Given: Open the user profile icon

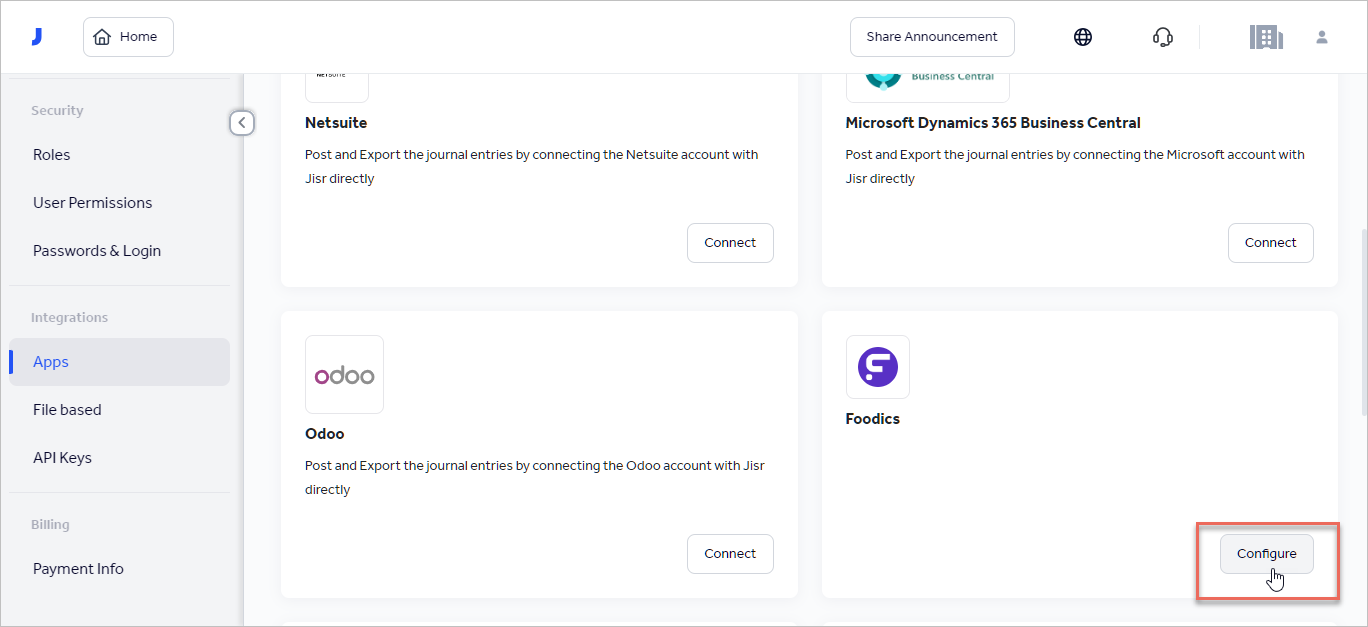Looking at the screenshot, I should pyautogui.click(x=1321, y=37).
